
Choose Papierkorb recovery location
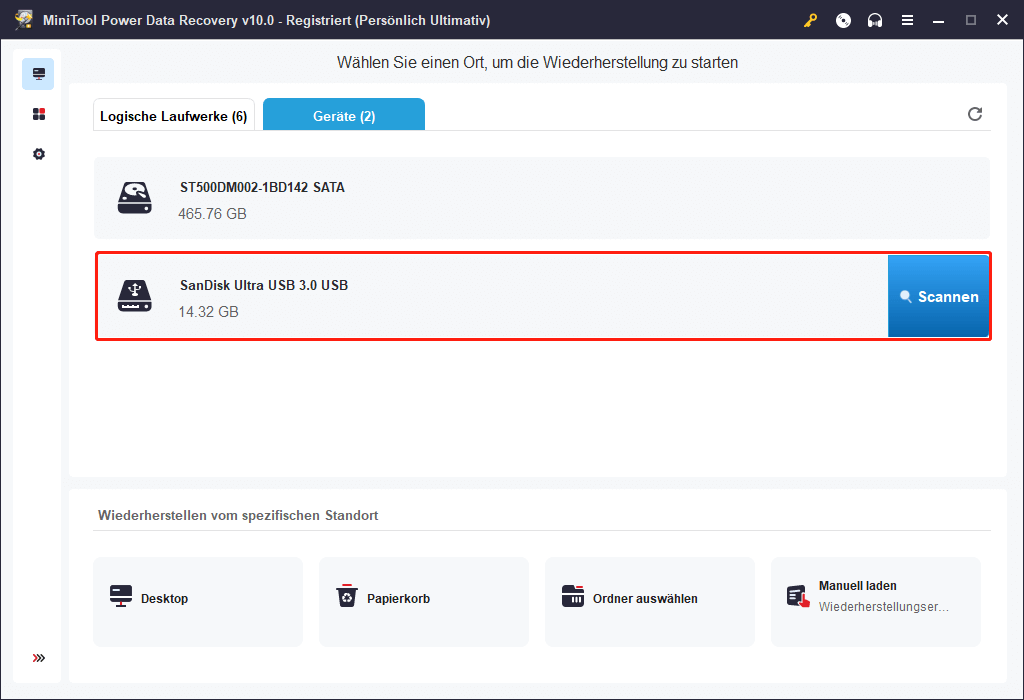coord(423,599)
